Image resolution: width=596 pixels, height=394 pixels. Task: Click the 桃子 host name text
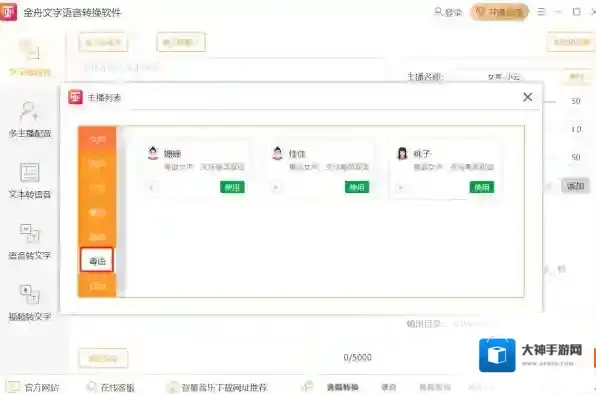[x=422, y=153]
